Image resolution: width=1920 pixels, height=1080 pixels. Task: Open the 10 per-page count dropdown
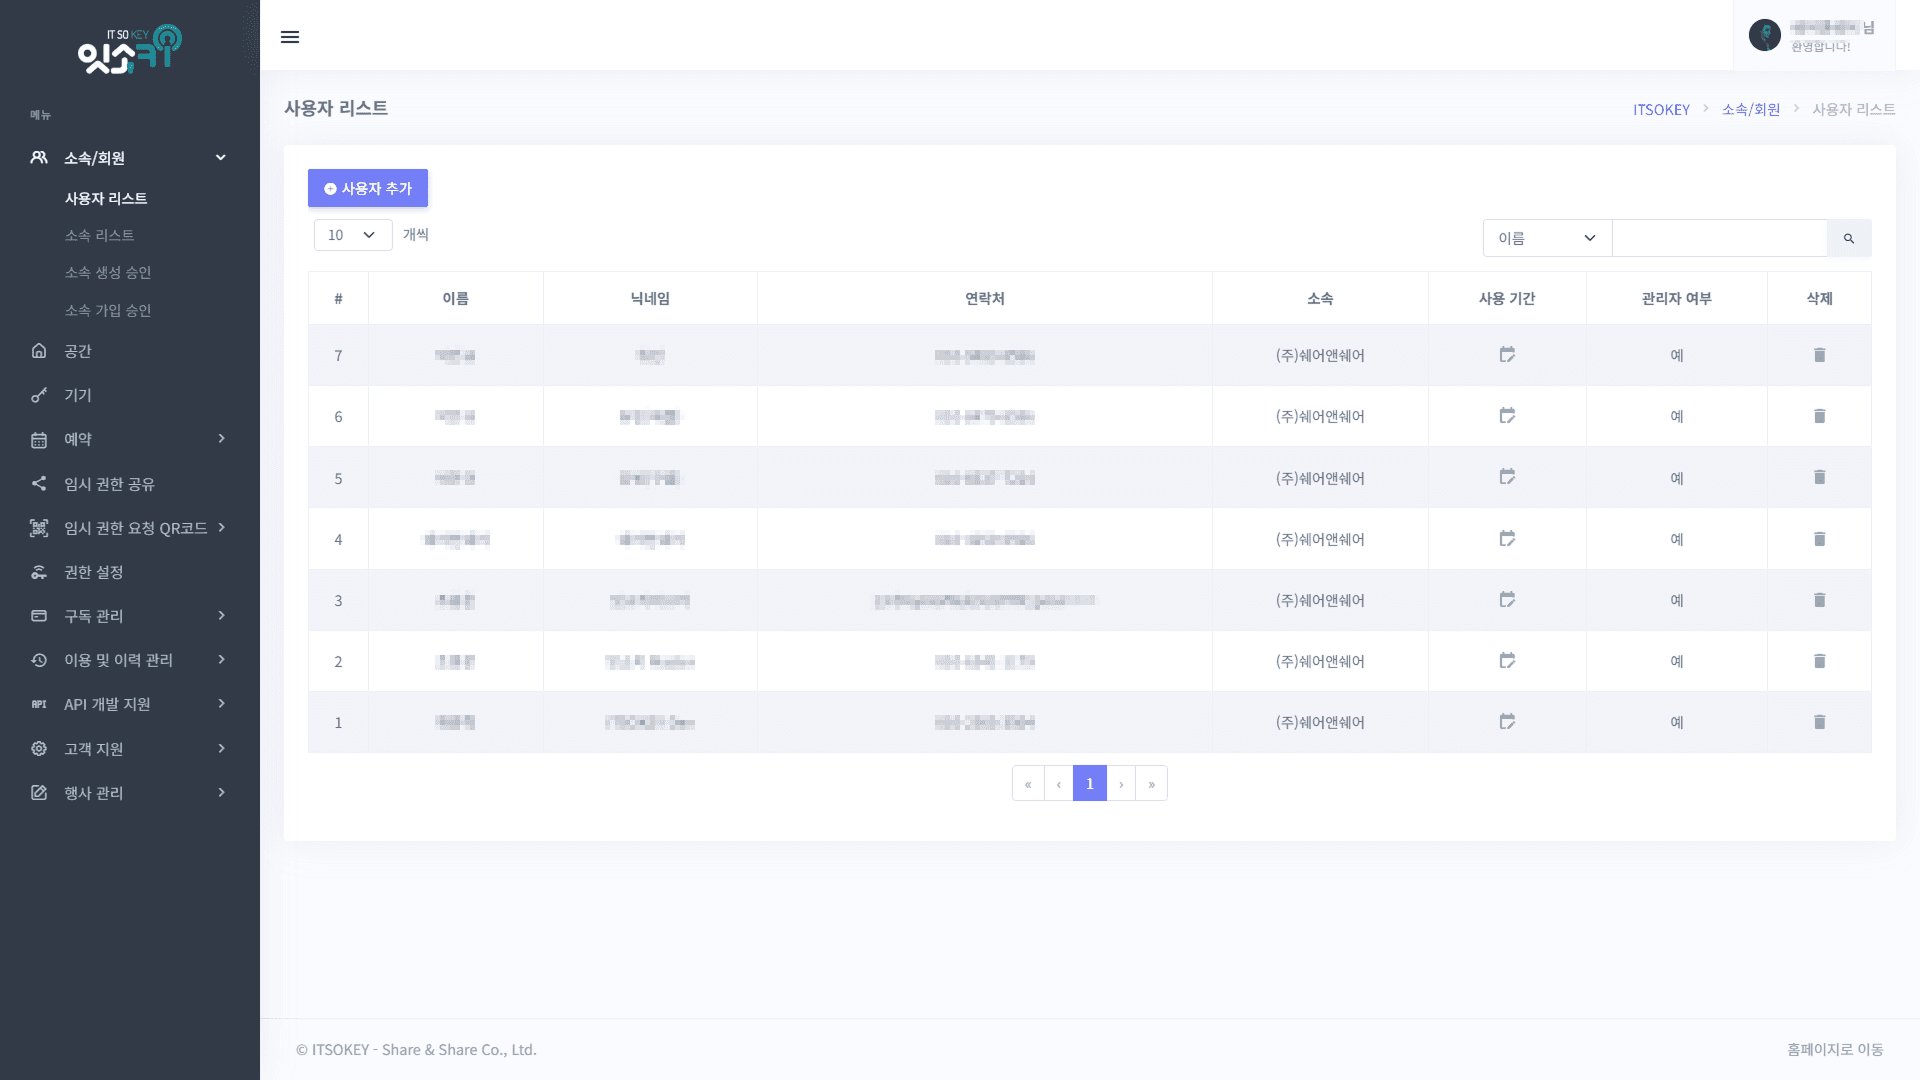point(352,235)
